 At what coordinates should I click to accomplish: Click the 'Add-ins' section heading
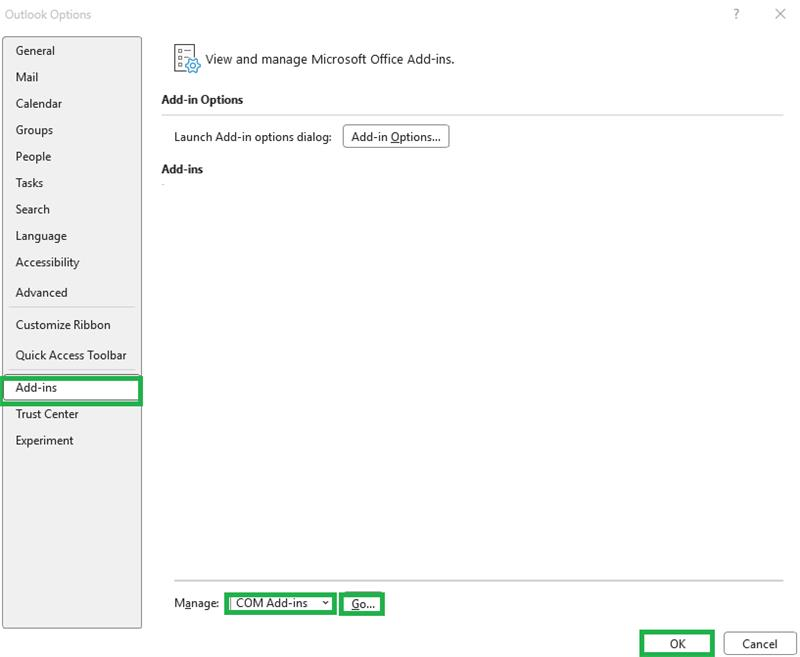coord(182,169)
